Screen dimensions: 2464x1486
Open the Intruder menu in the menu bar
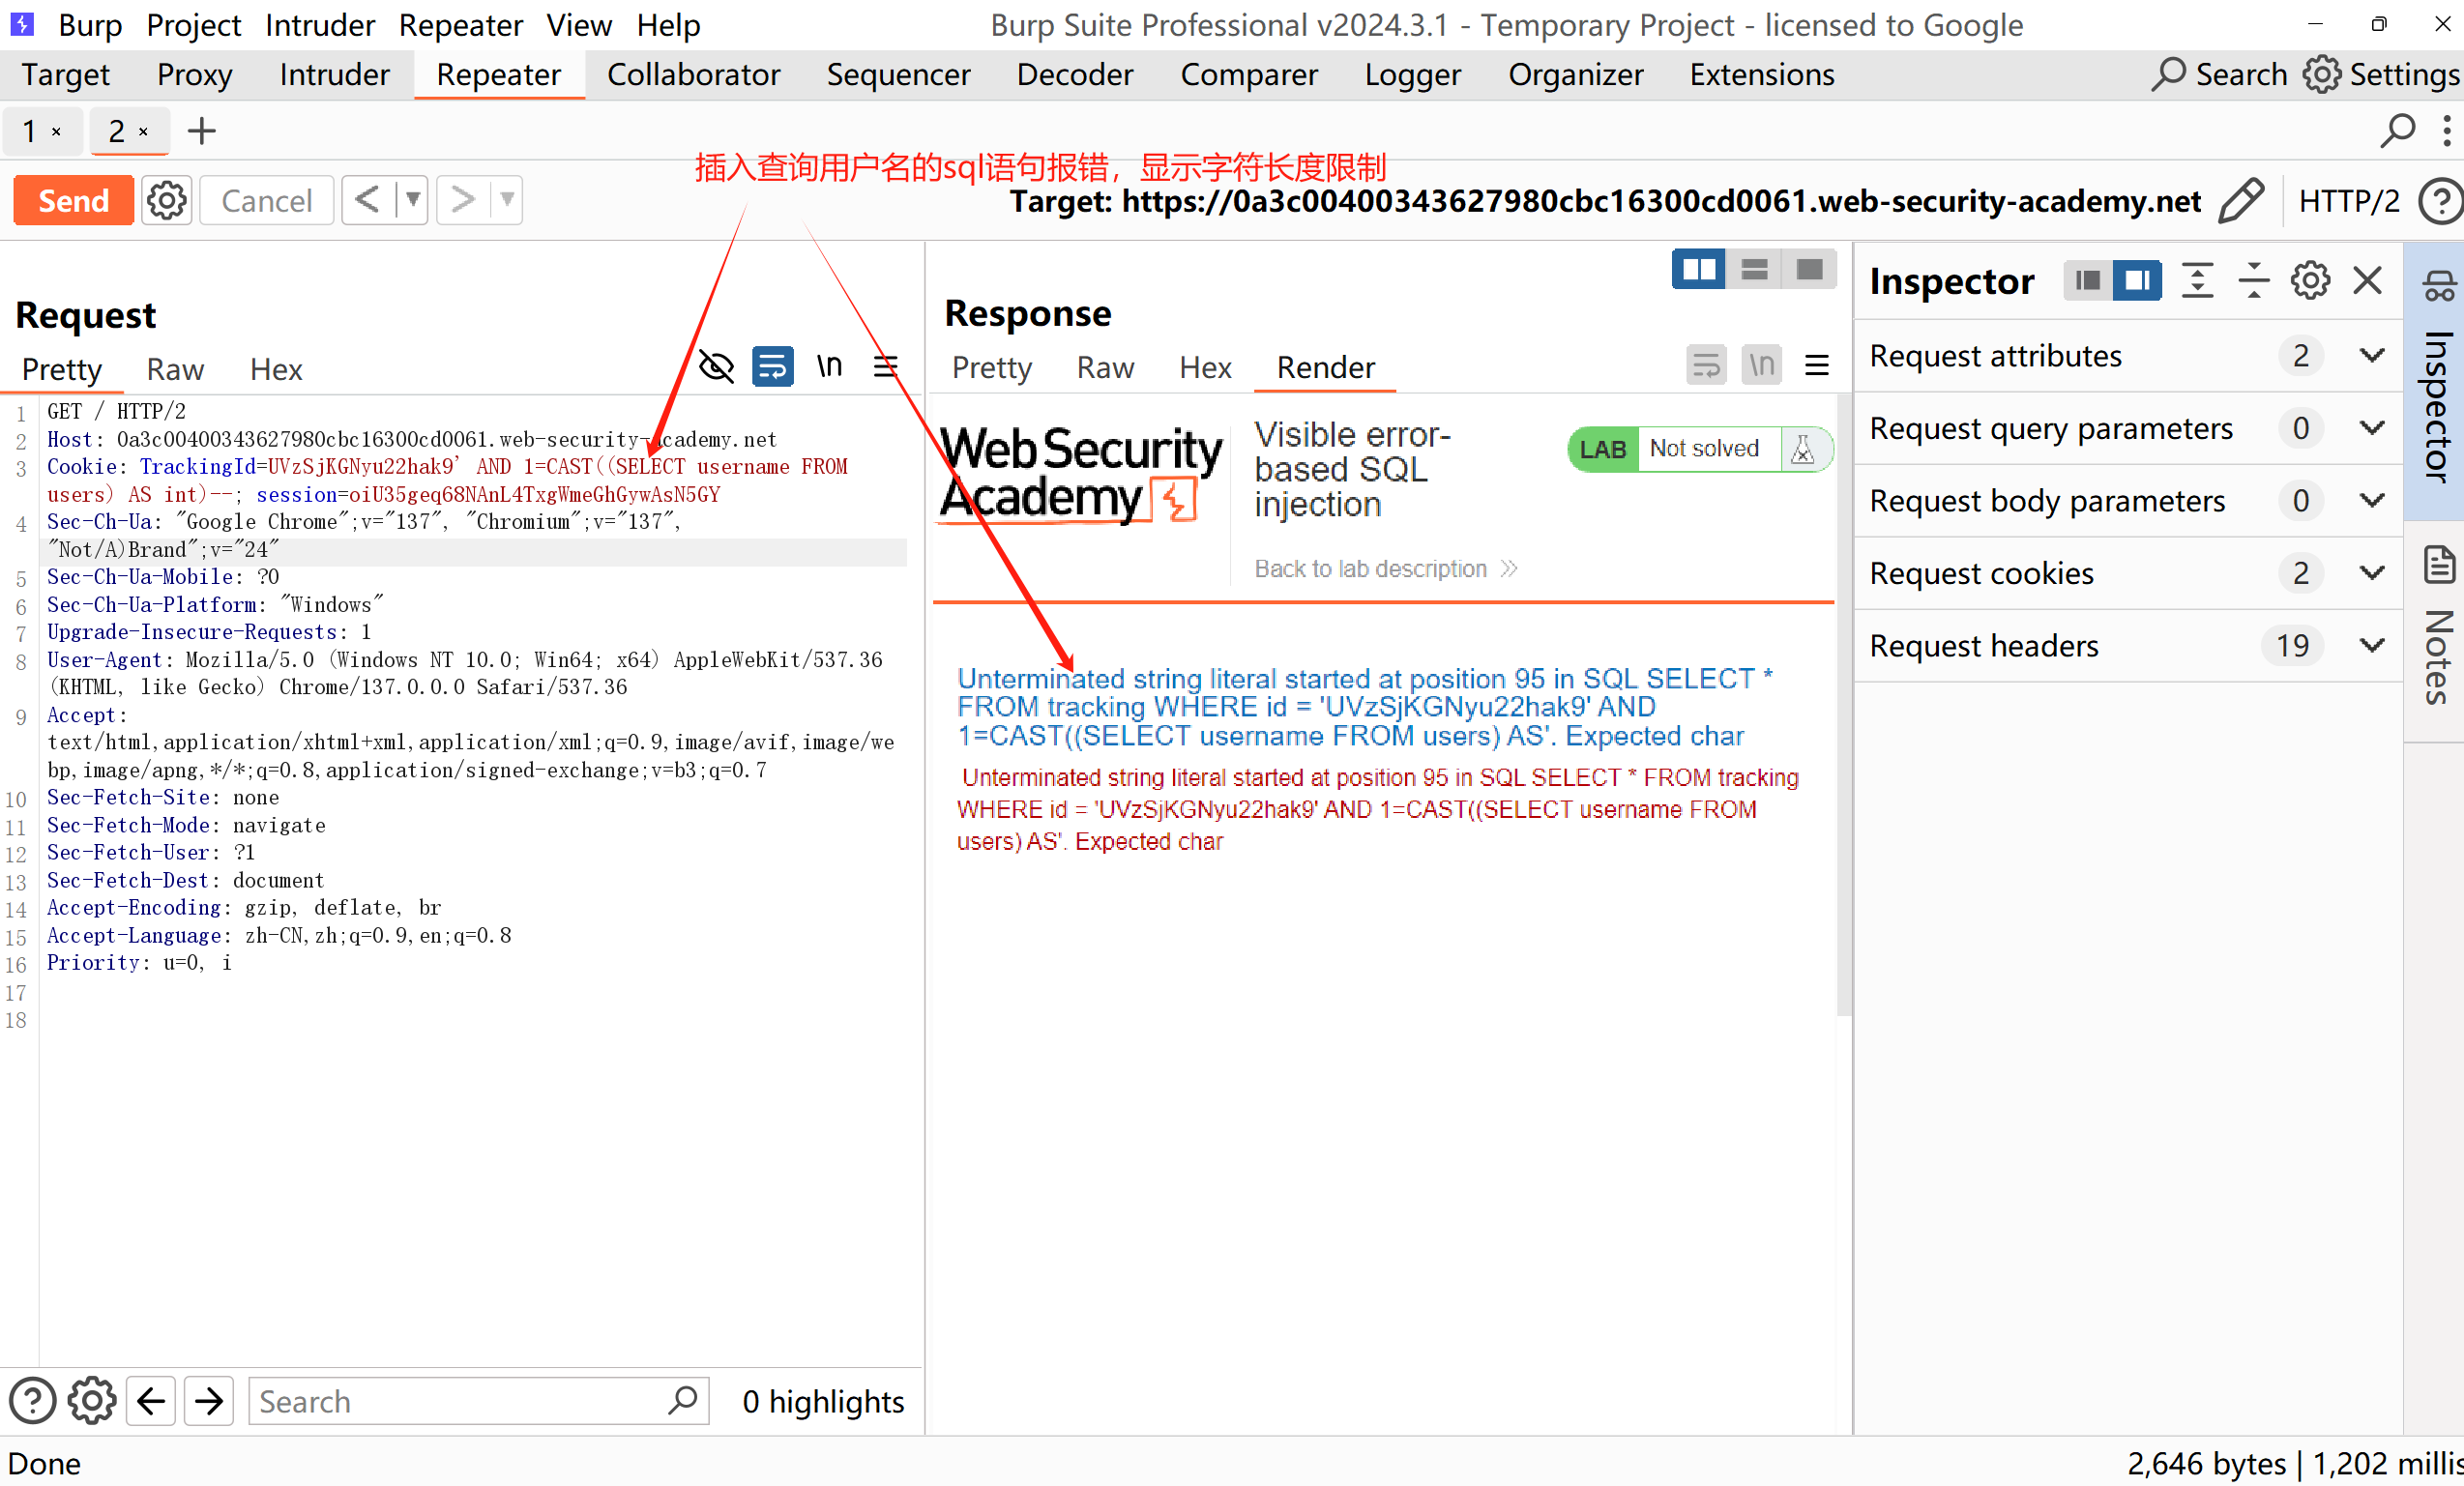tap(319, 25)
